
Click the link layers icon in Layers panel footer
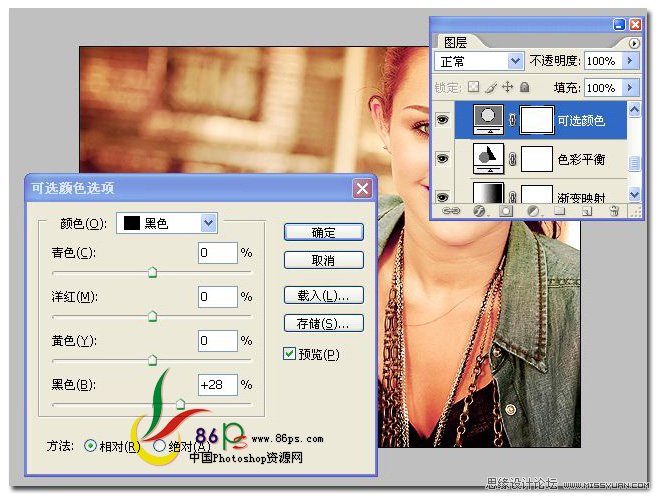coord(451,210)
